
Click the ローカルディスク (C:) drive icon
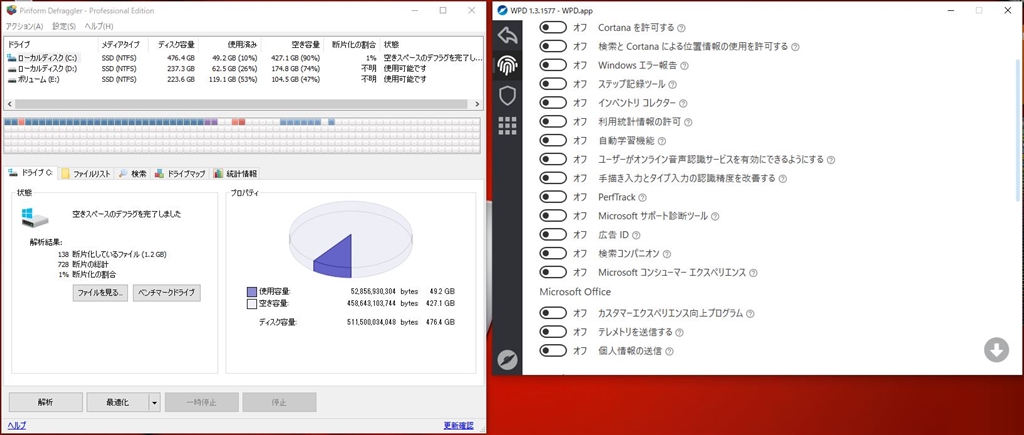pyautogui.click(x=11, y=57)
